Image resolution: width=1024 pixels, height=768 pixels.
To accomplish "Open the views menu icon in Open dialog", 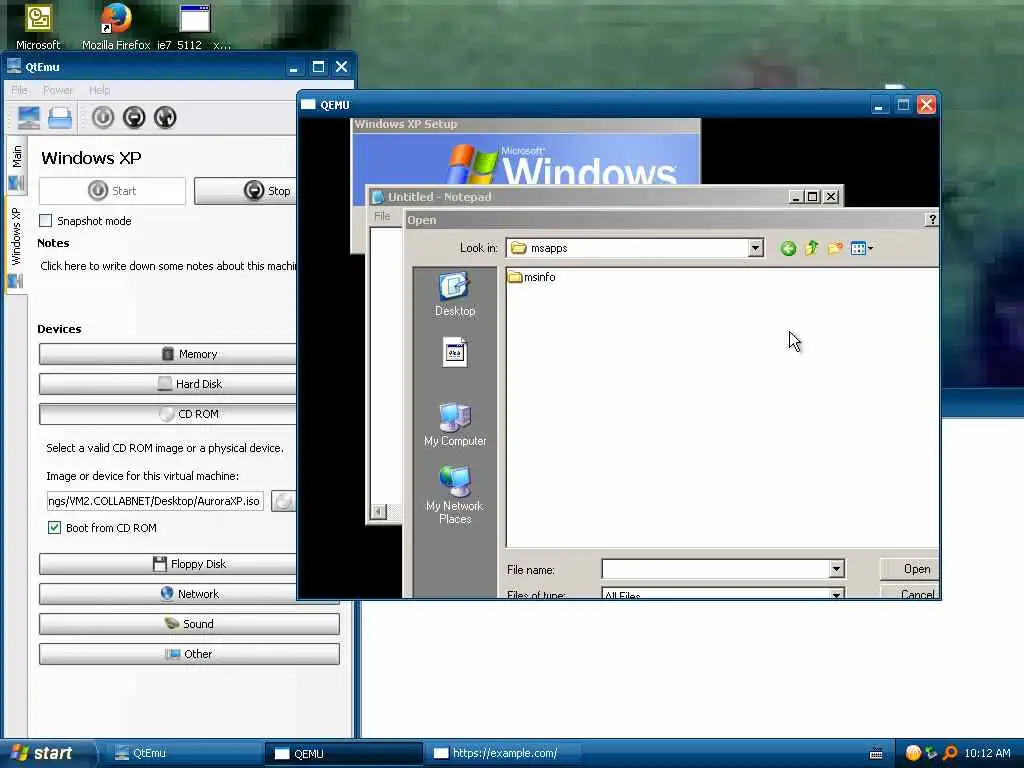I will pos(861,248).
